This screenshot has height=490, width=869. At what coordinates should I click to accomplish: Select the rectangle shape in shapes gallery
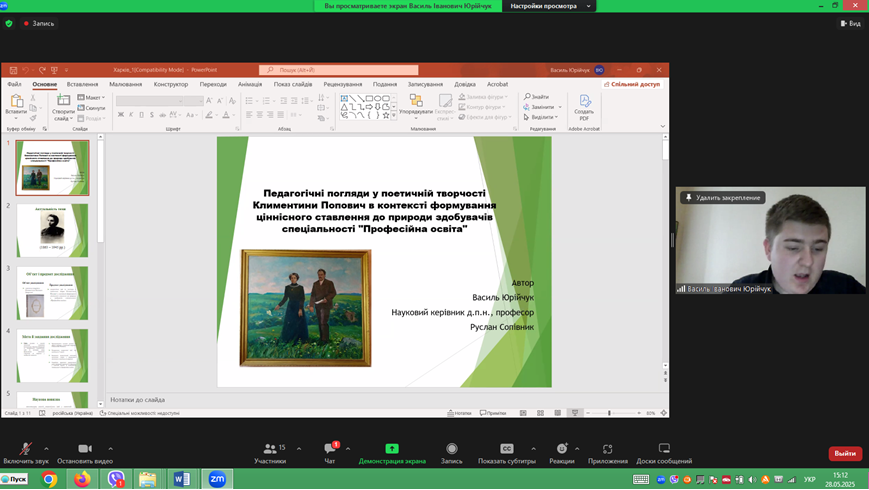(369, 98)
